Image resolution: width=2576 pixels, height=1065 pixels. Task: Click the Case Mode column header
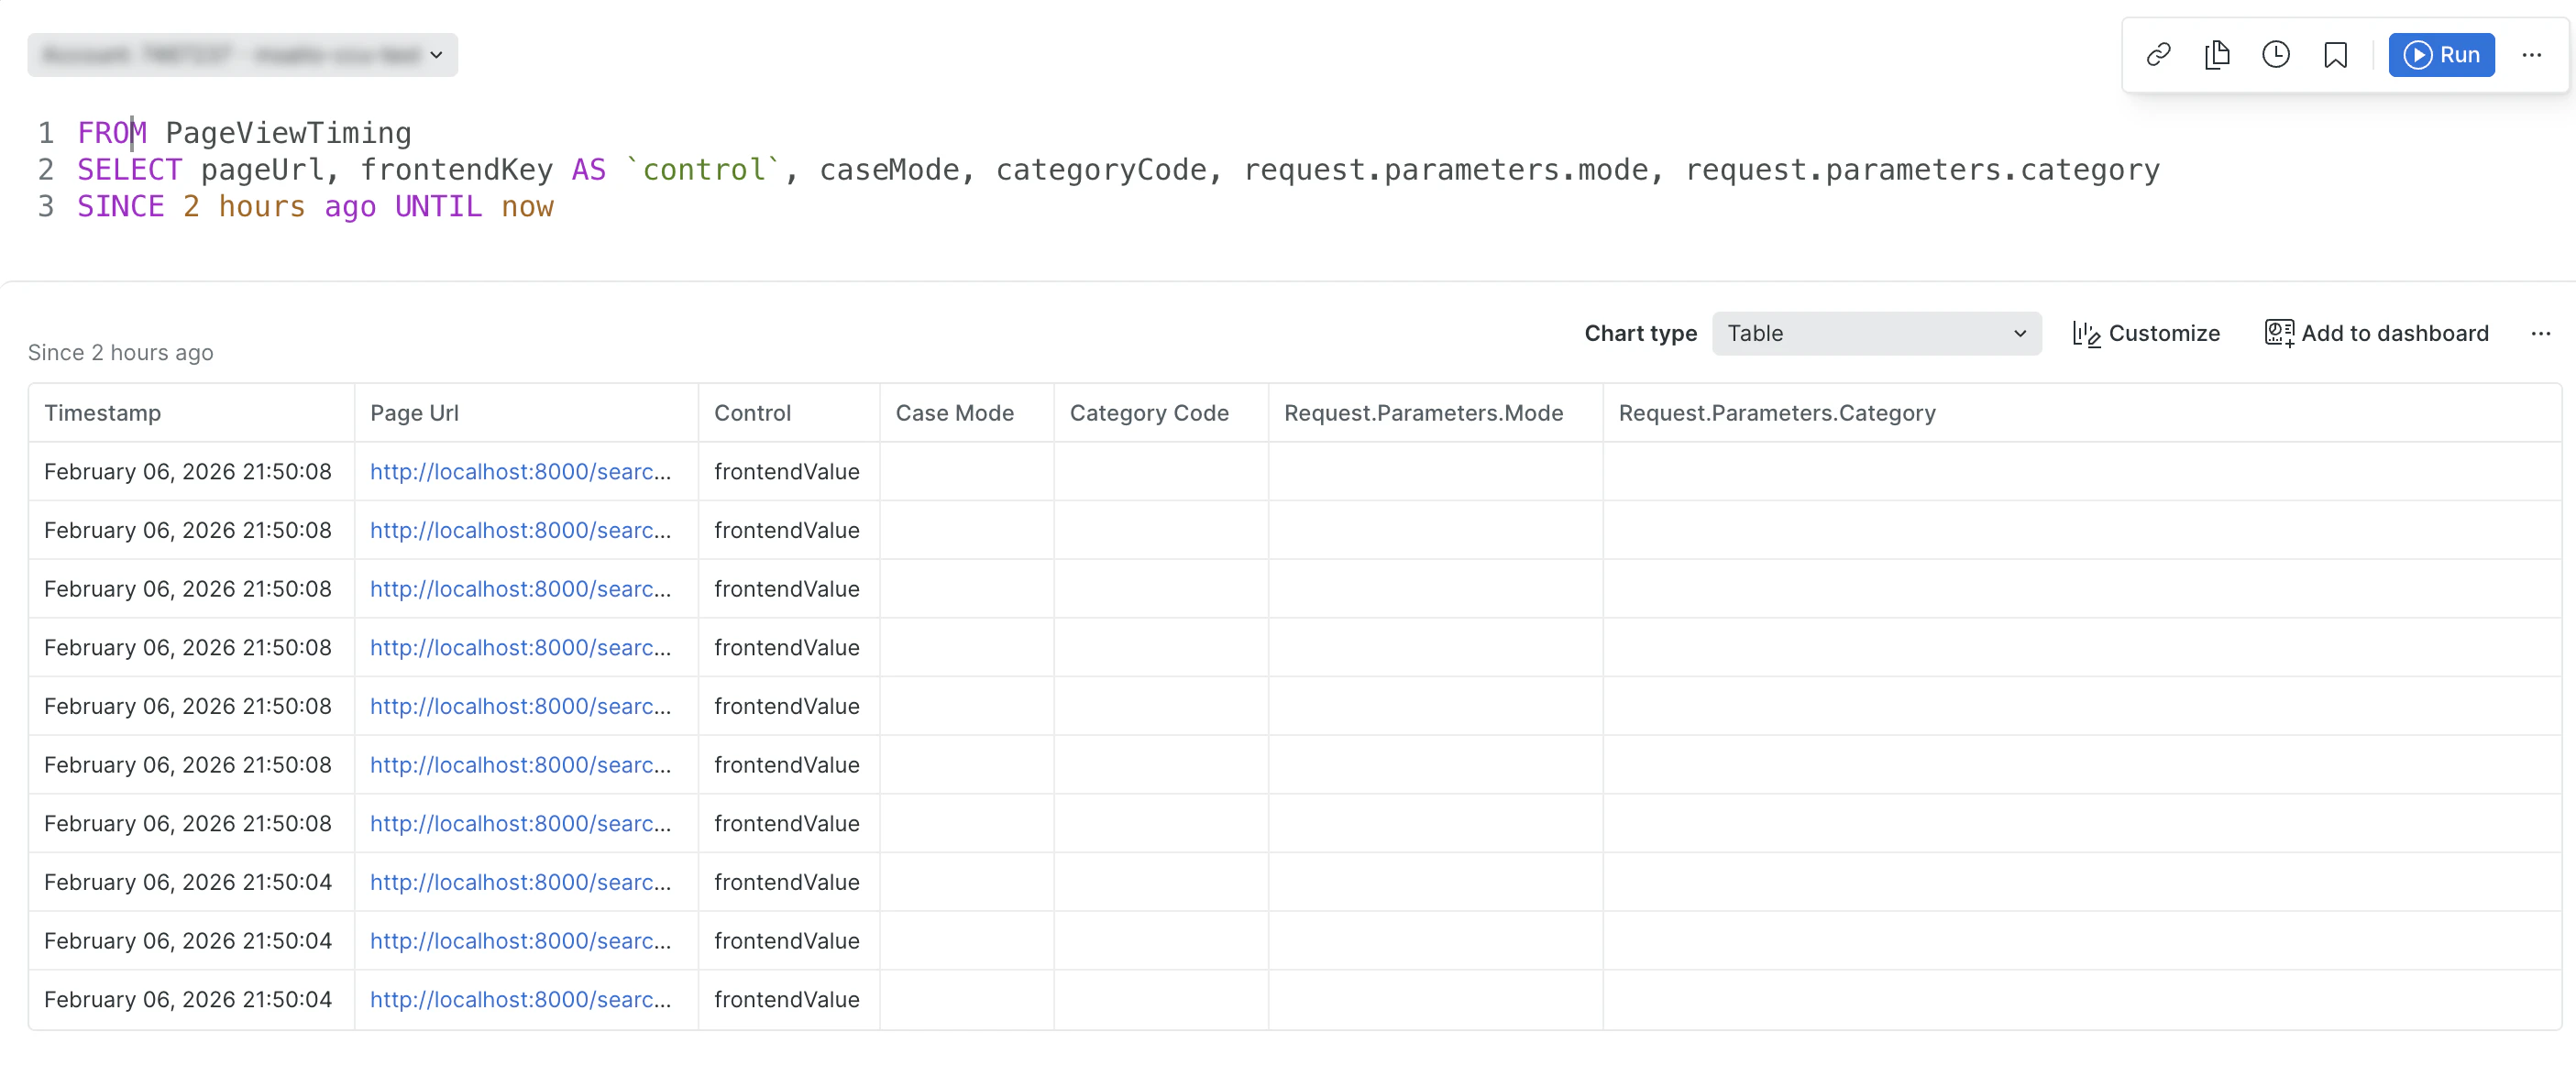954,413
